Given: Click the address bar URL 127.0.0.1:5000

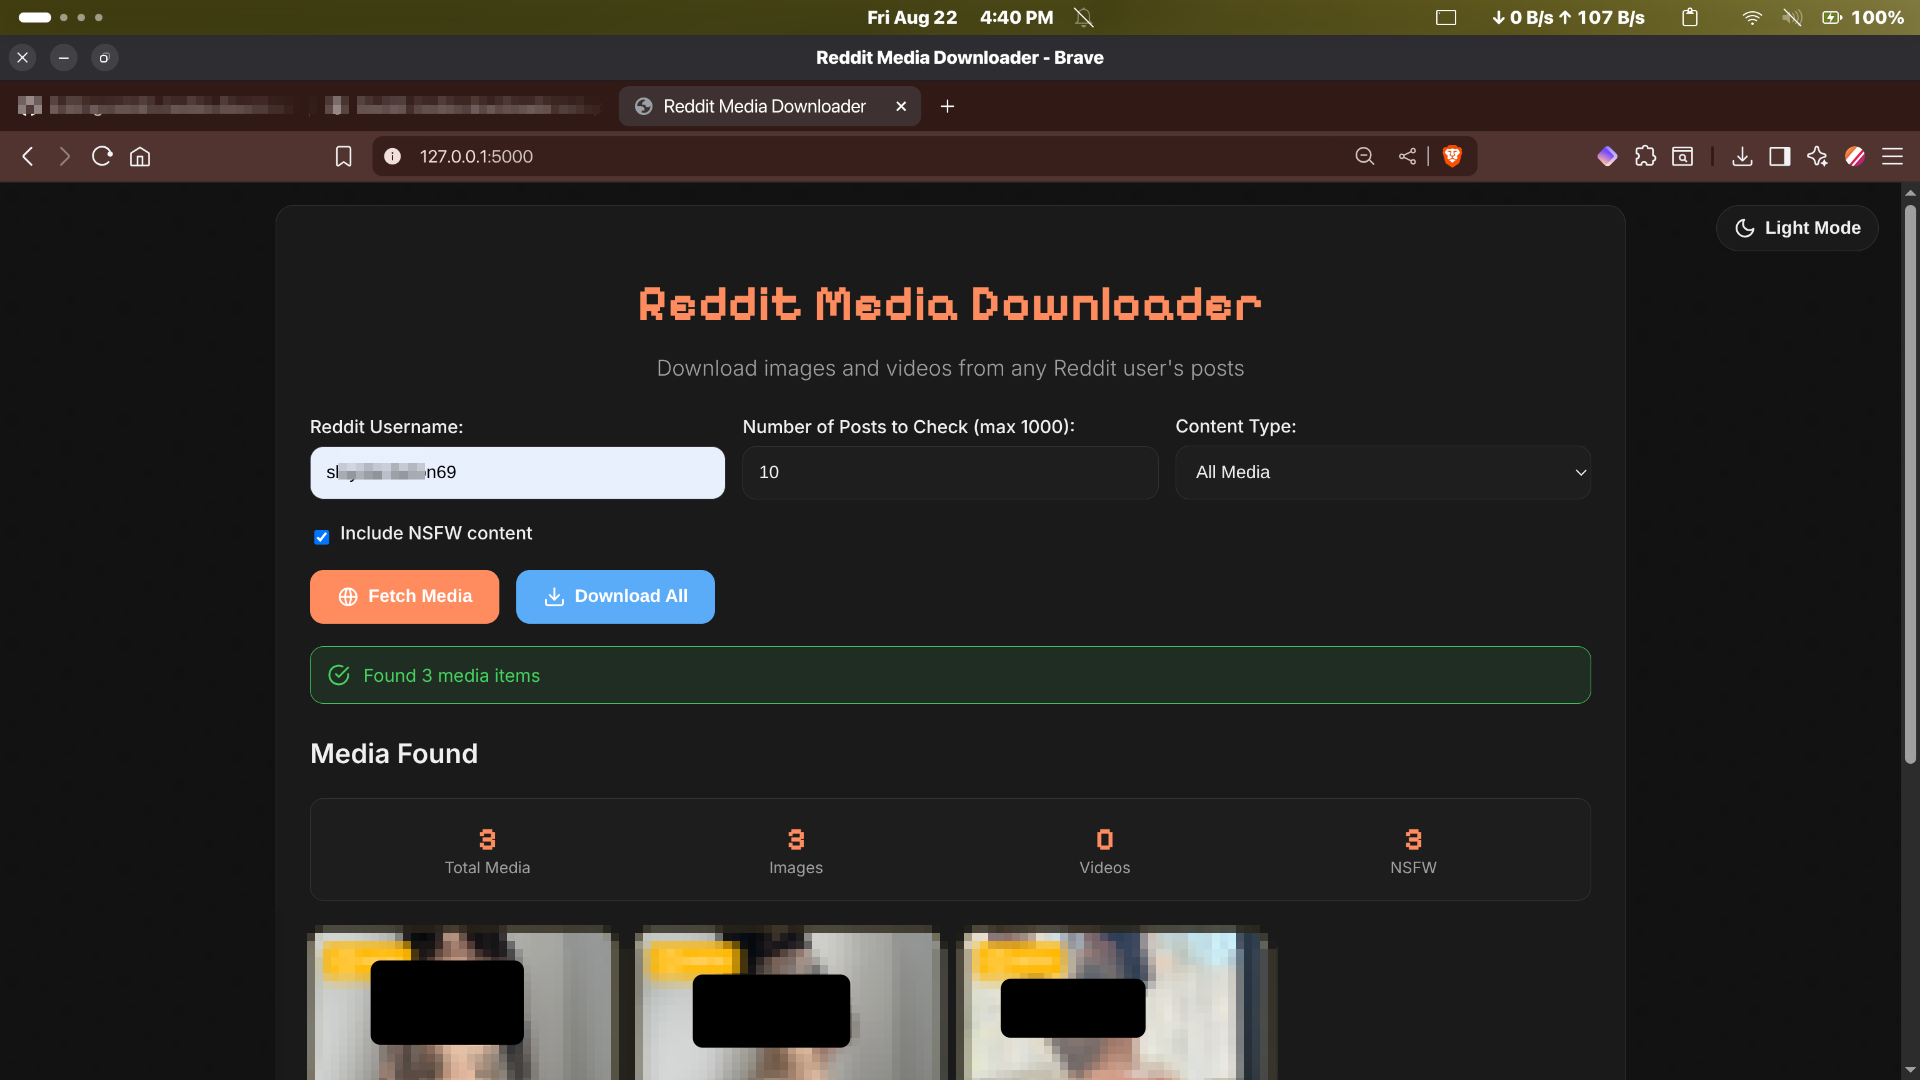Looking at the screenshot, I should point(476,157).
